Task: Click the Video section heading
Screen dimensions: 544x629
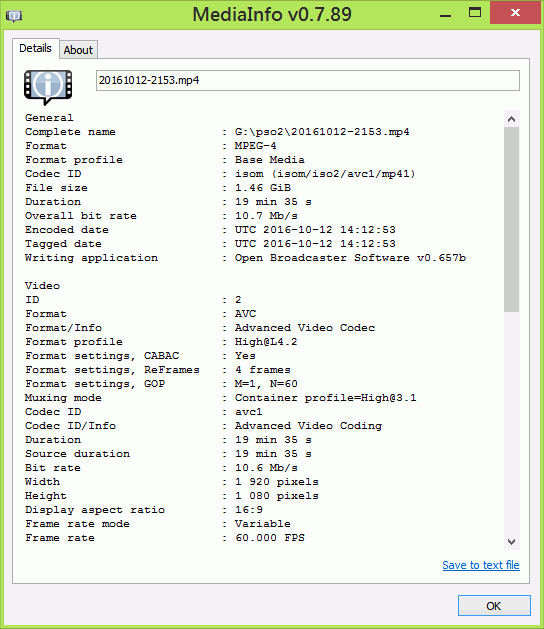Action: pos(42,286)
